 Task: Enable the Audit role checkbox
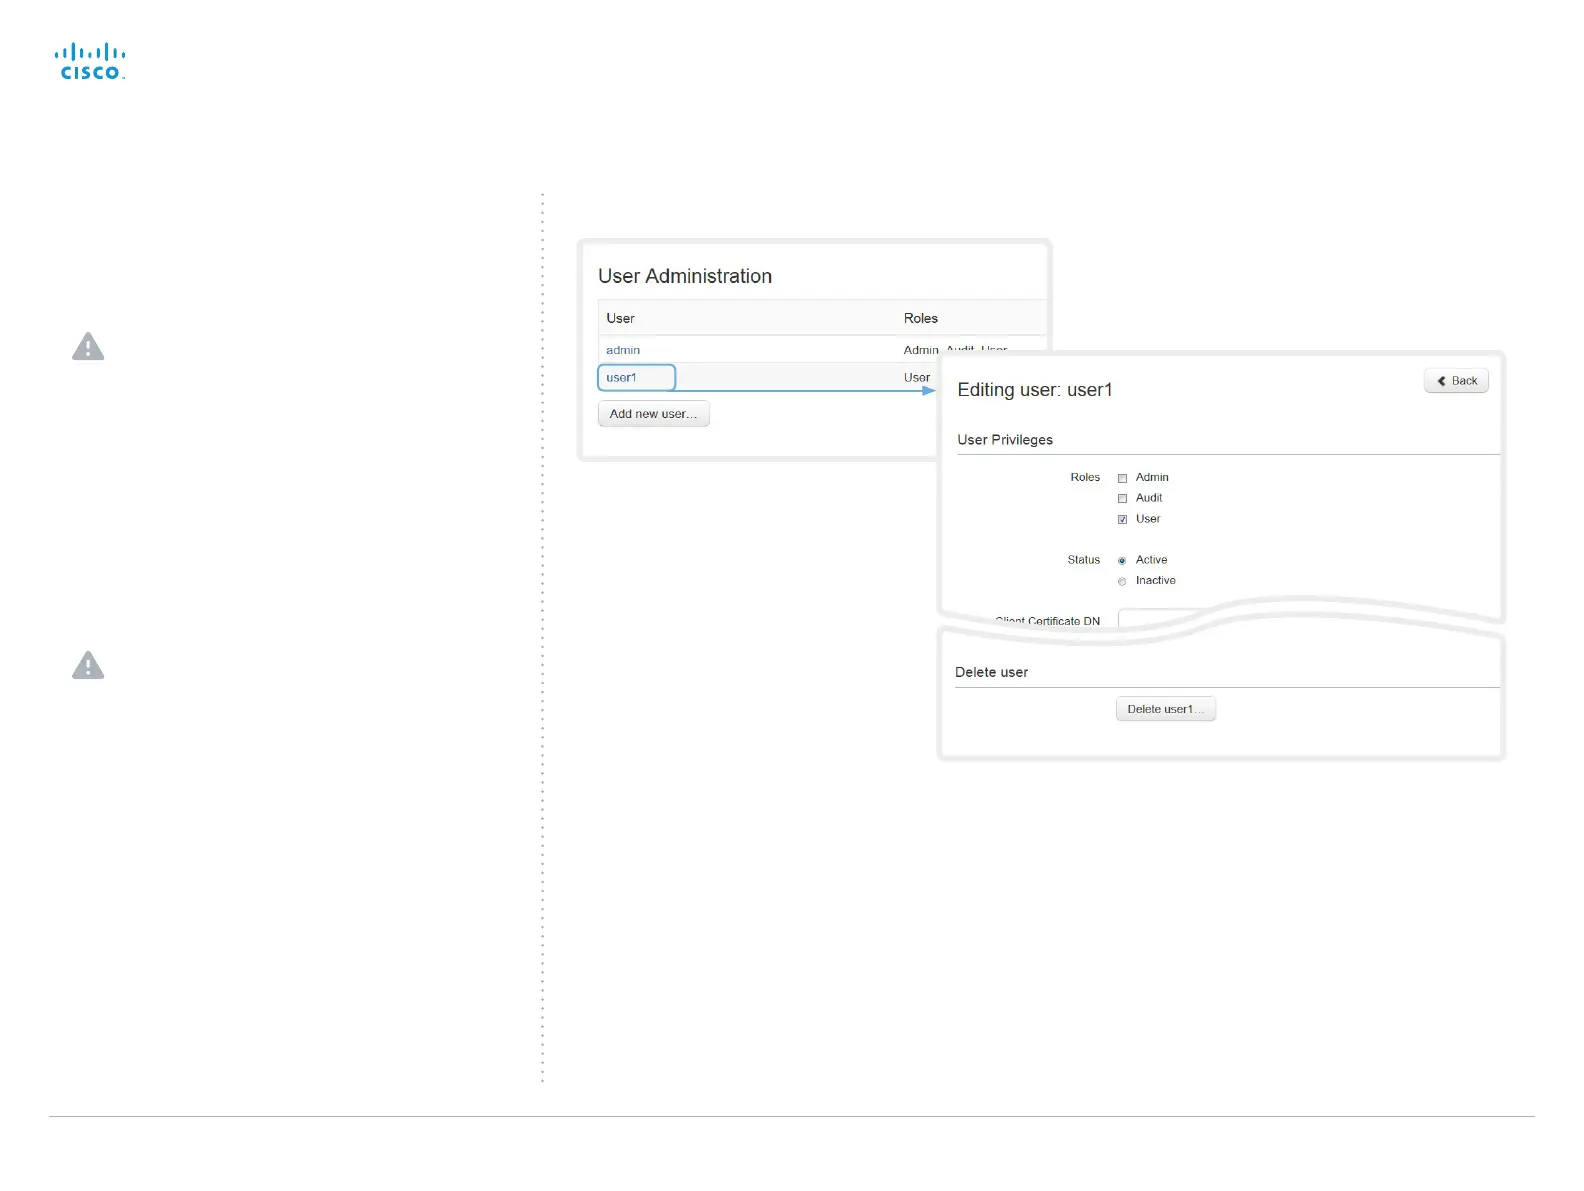point(1122,498)
